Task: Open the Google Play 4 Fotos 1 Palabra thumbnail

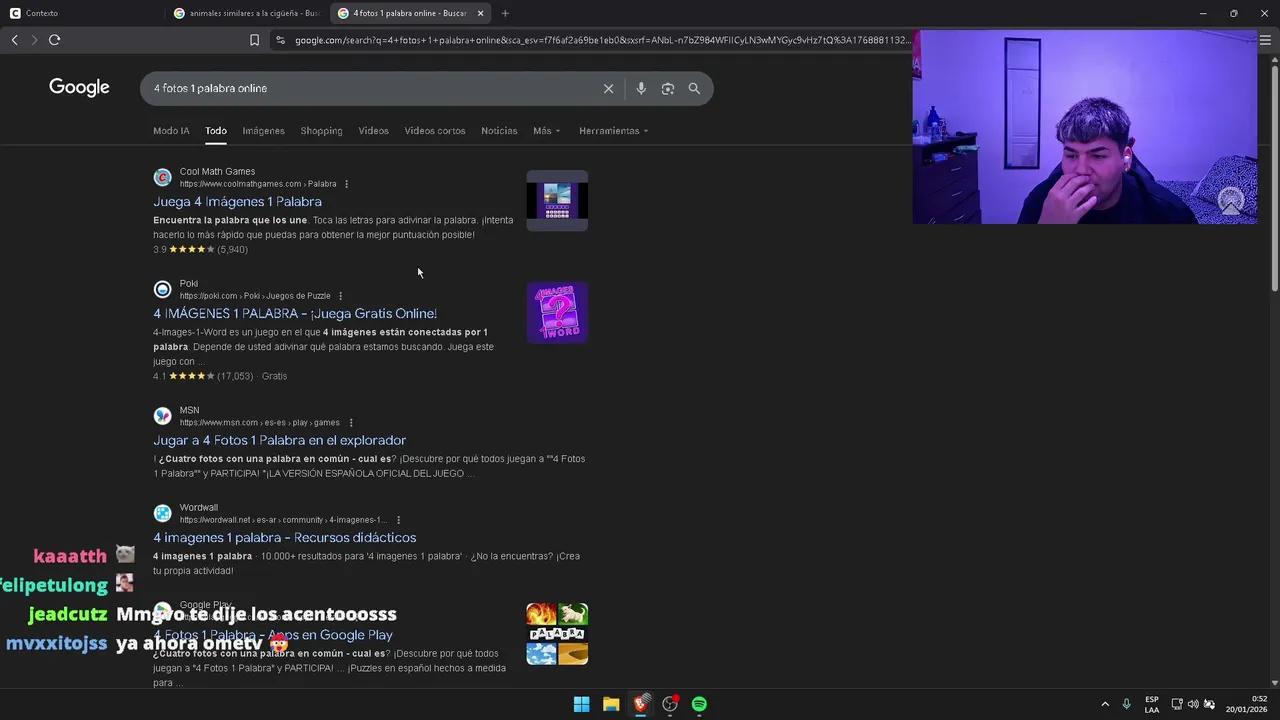Action: [557, 634]
